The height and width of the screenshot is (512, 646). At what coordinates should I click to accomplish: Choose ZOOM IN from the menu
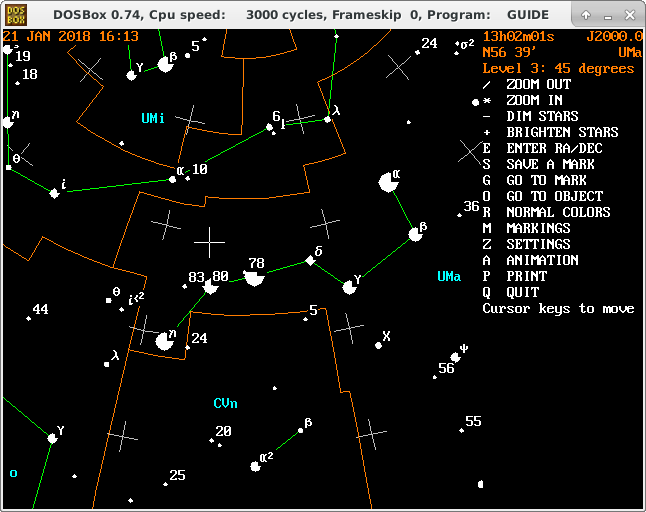534,100
